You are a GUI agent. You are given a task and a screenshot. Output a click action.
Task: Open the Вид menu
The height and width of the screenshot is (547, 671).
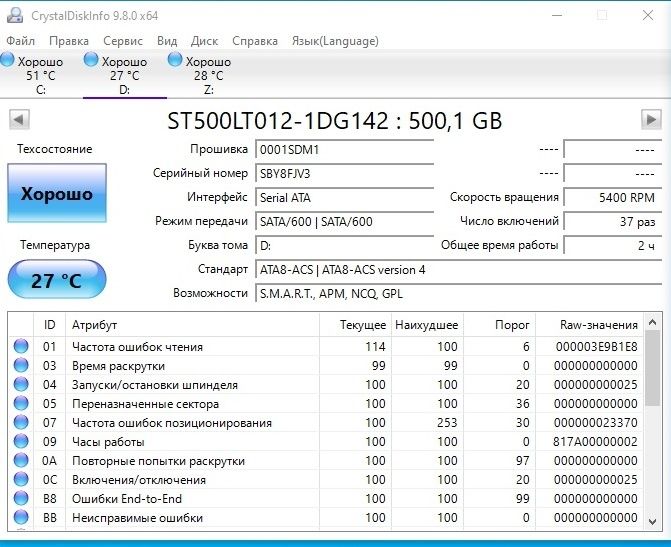point(167,41)
